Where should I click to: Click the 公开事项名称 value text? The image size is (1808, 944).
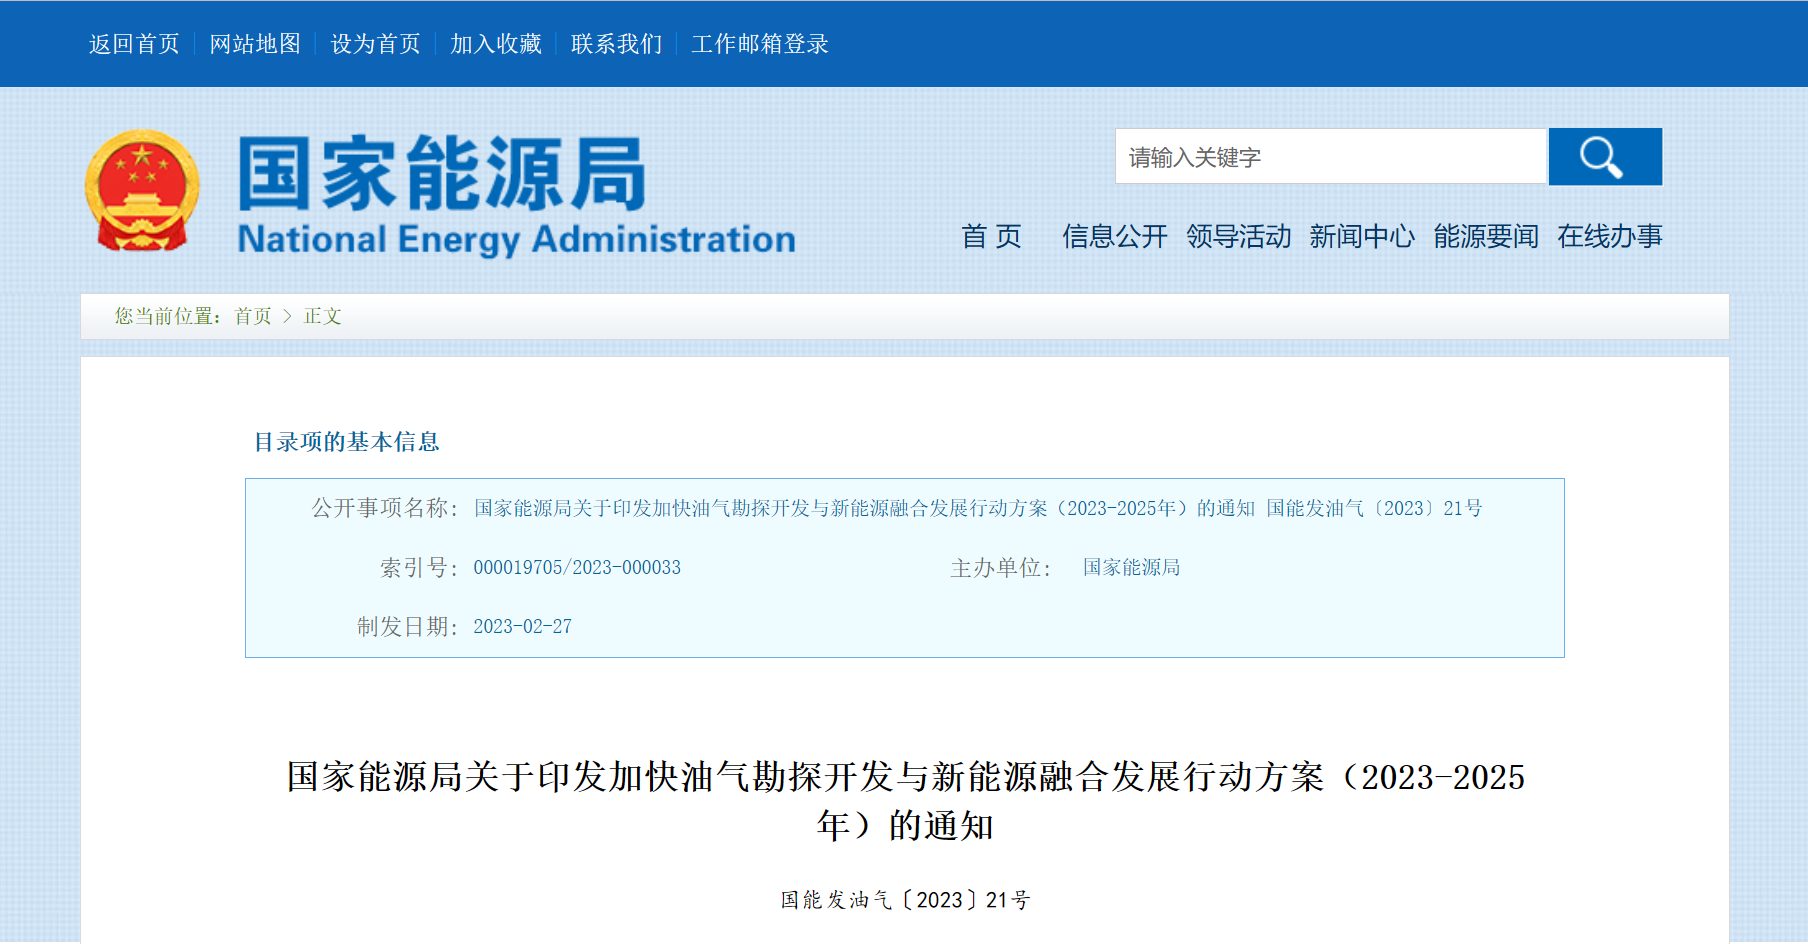point(978,508)
